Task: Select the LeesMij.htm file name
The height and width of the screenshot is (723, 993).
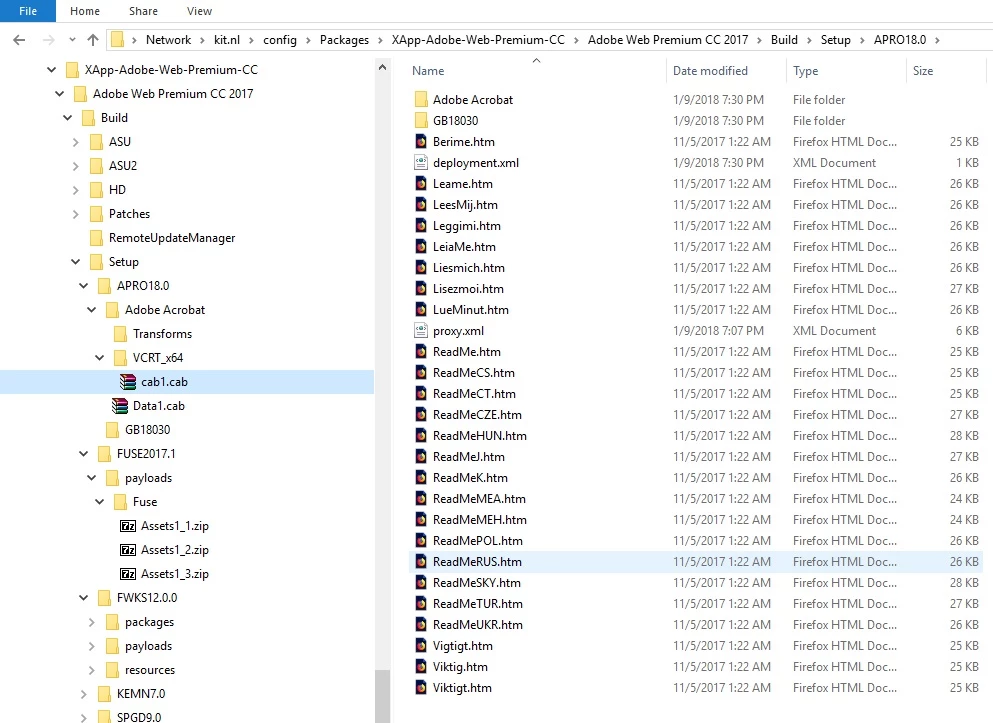Action: pos(465,204)
